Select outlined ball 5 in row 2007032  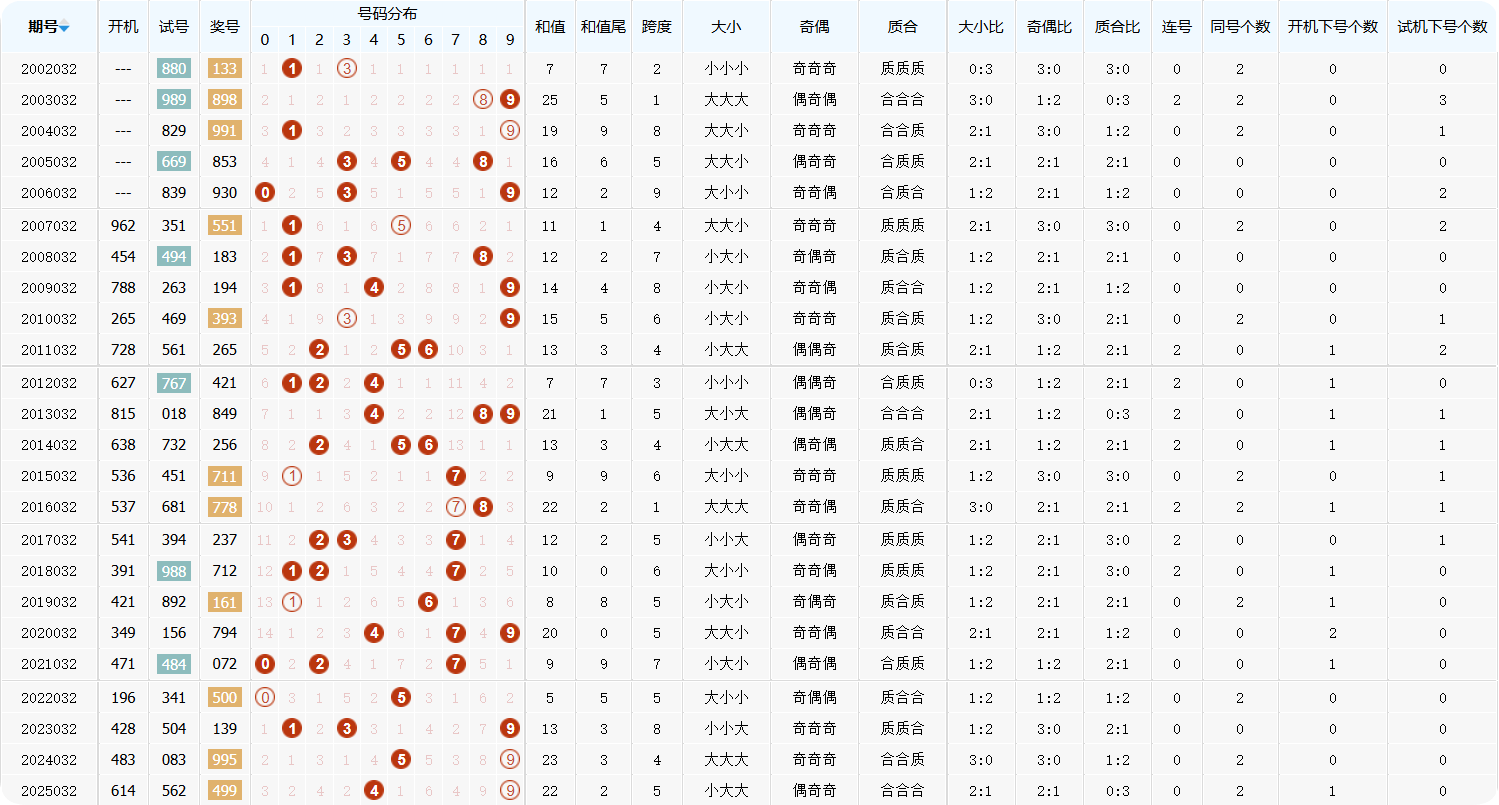pyautogui.click(x=401, y=226)
